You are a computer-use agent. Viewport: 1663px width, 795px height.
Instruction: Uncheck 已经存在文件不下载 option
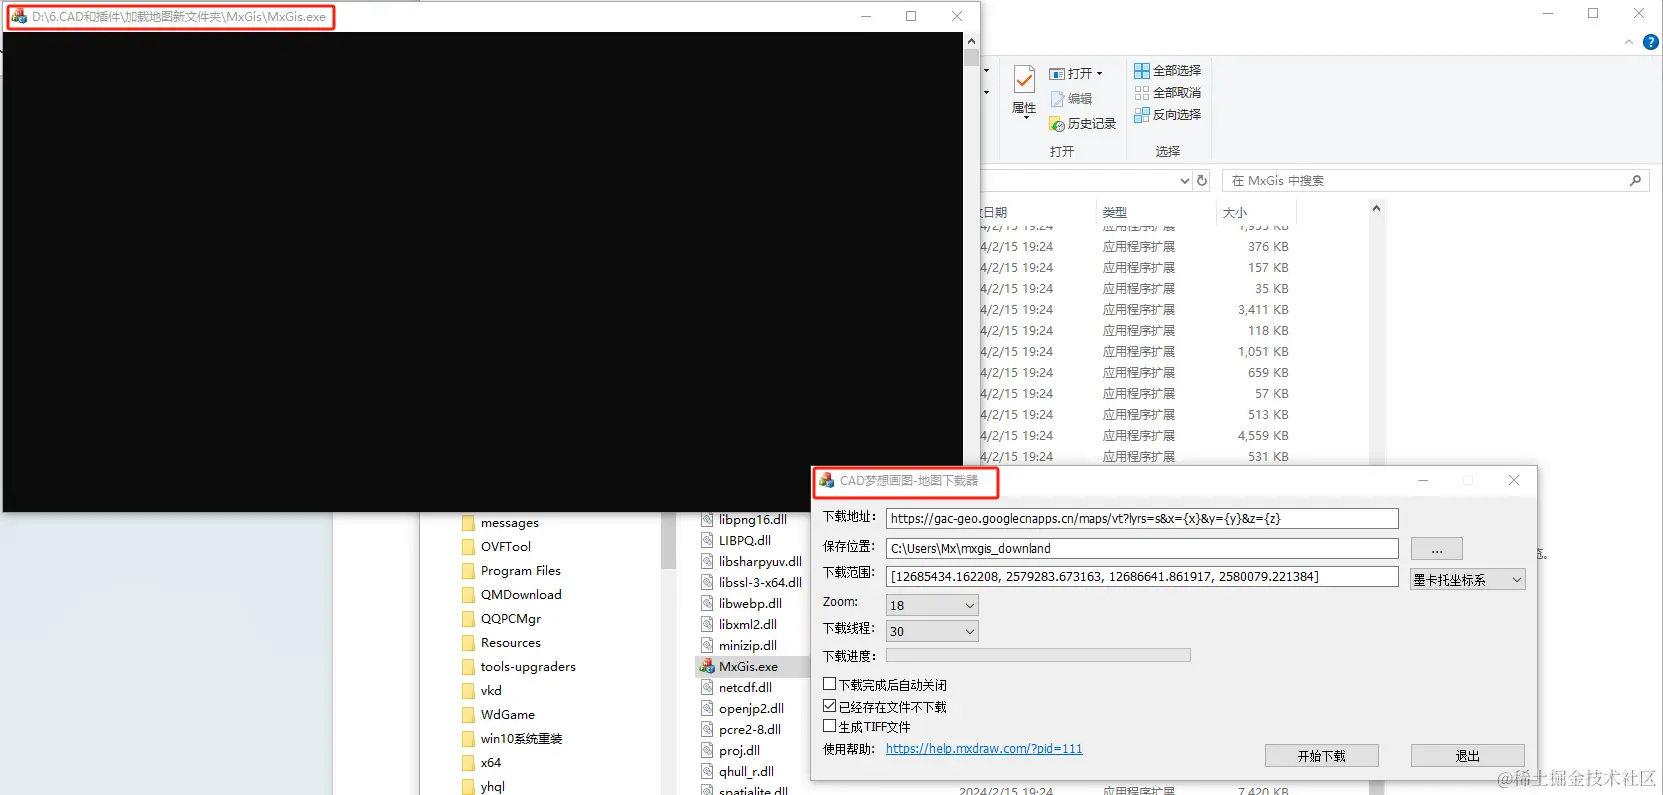click(829, 706)
